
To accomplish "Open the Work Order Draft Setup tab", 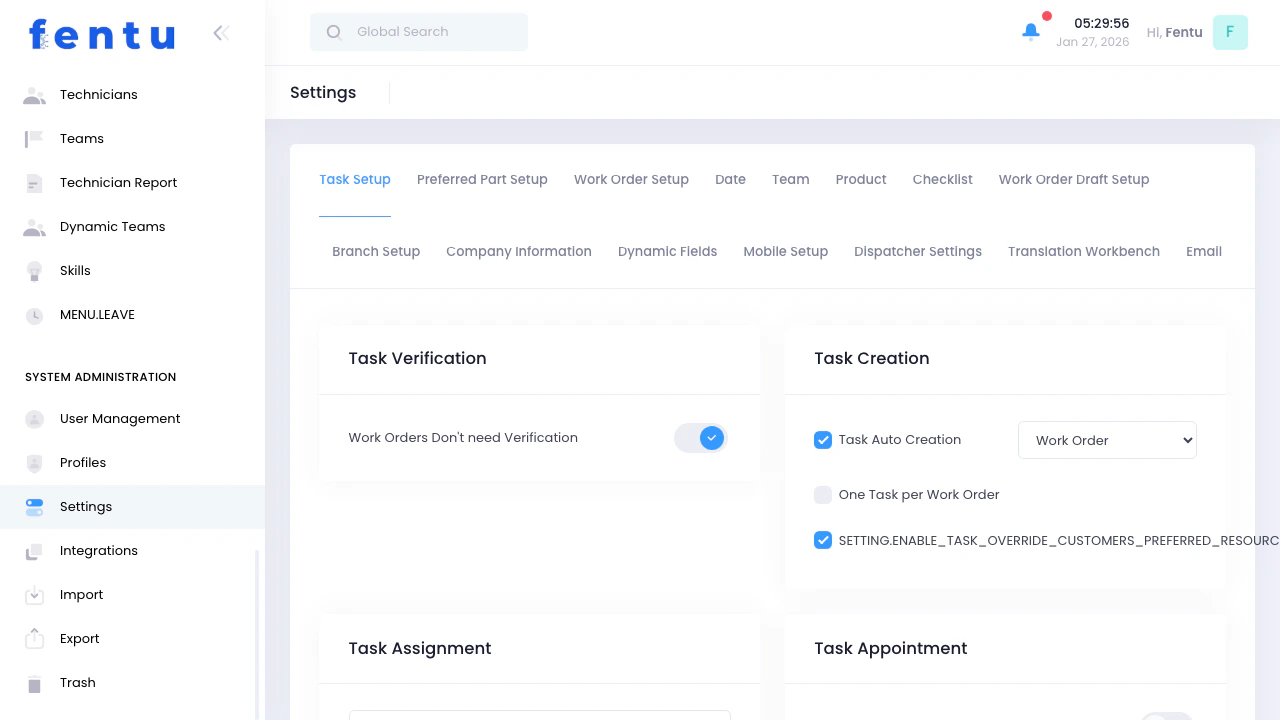I will [x=1073, y=180].
